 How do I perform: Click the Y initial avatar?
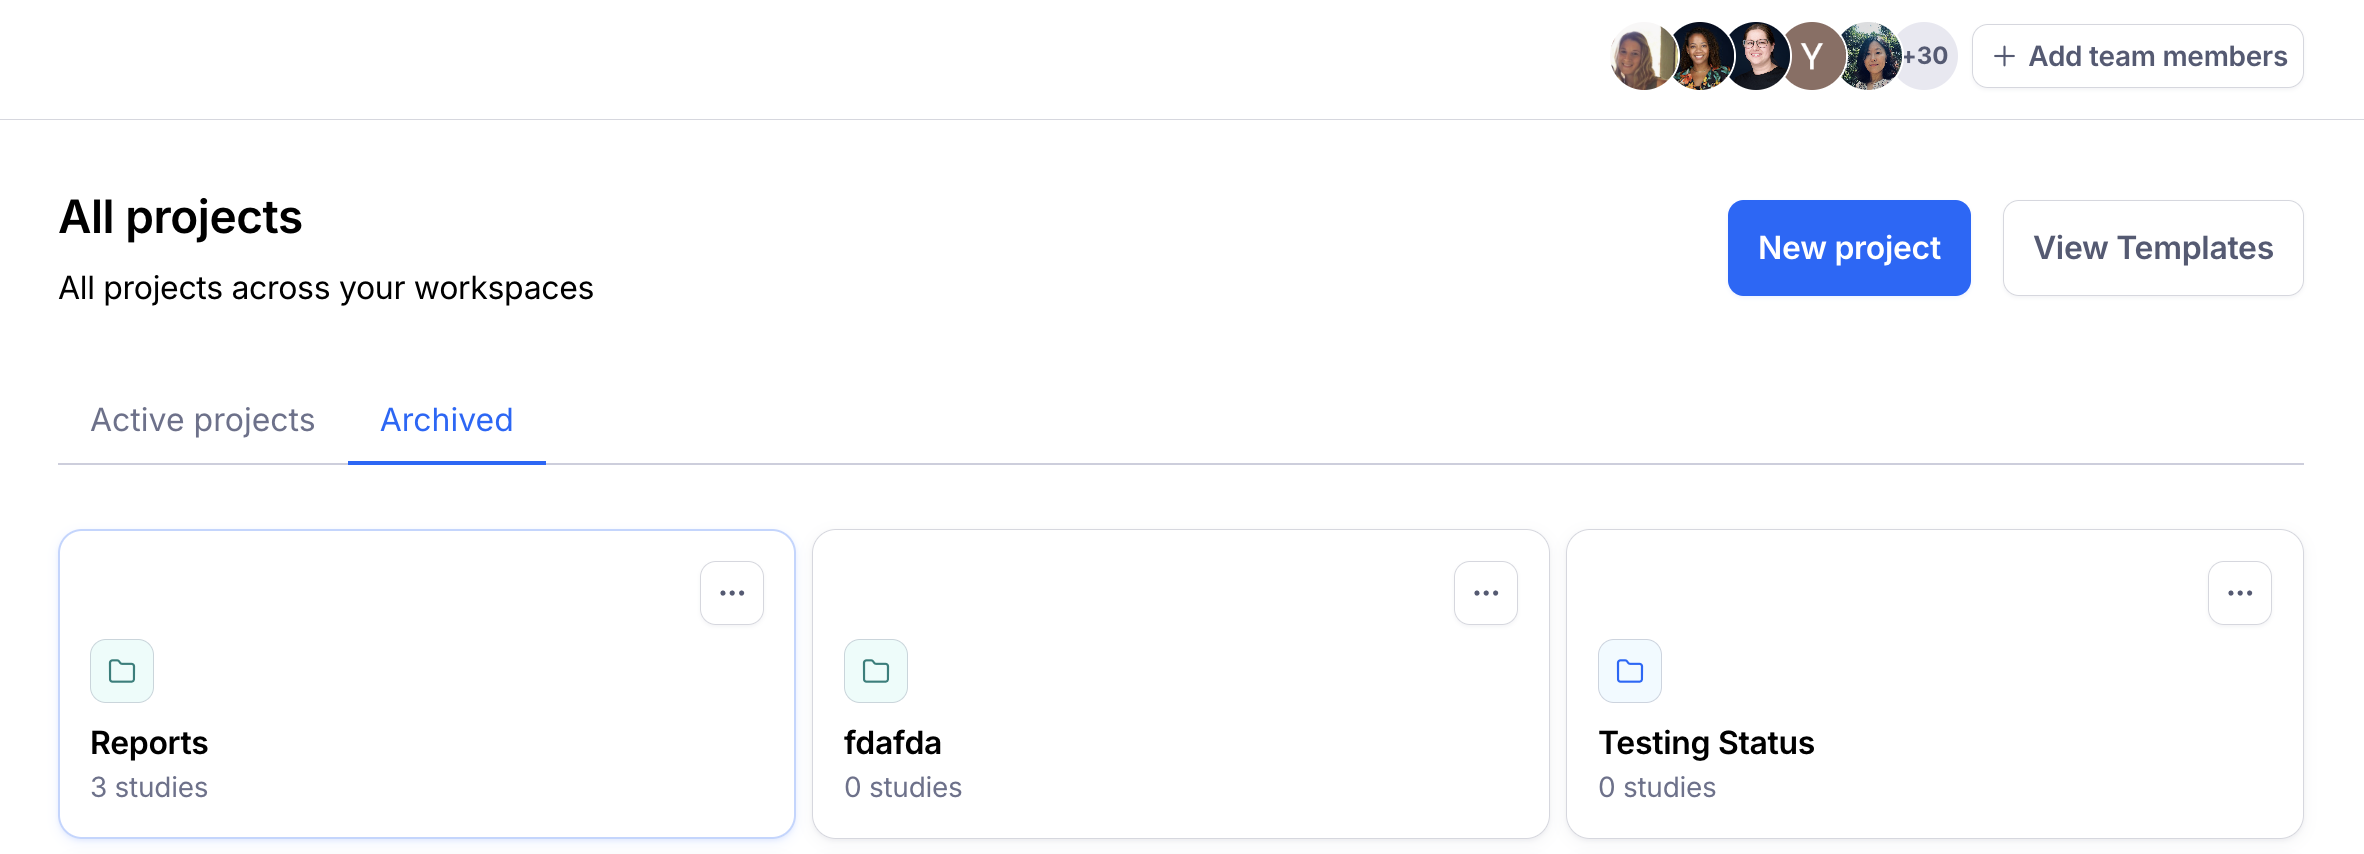tap(1812, 56)
